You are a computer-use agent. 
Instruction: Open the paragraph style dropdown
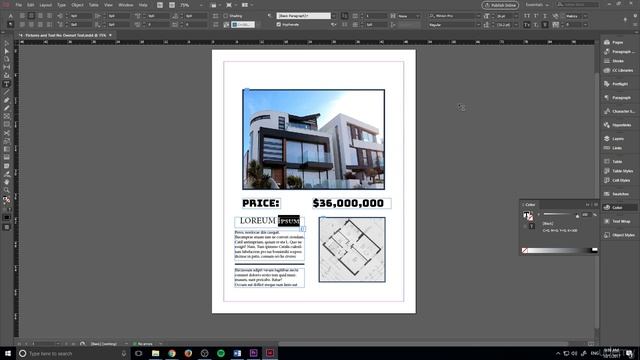click(334, 16)
